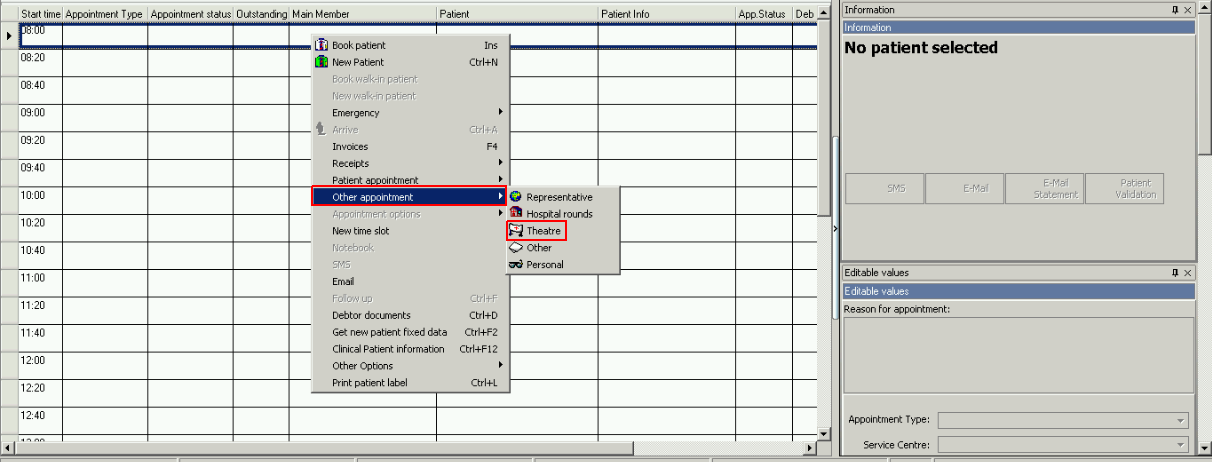Open the Receipts submenu
The image size is (1212, 462).
(x=411, y=163)
